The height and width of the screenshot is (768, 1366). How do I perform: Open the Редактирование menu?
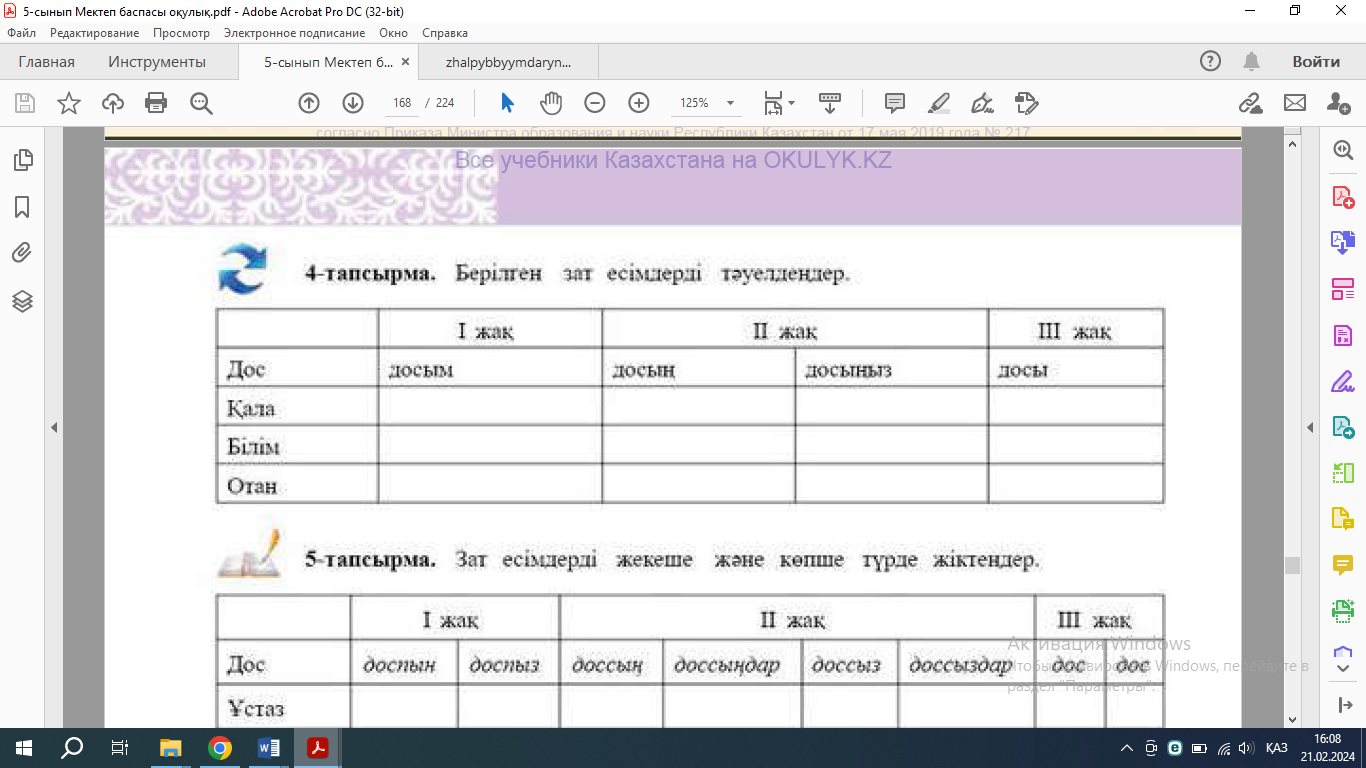coord(94,33)
